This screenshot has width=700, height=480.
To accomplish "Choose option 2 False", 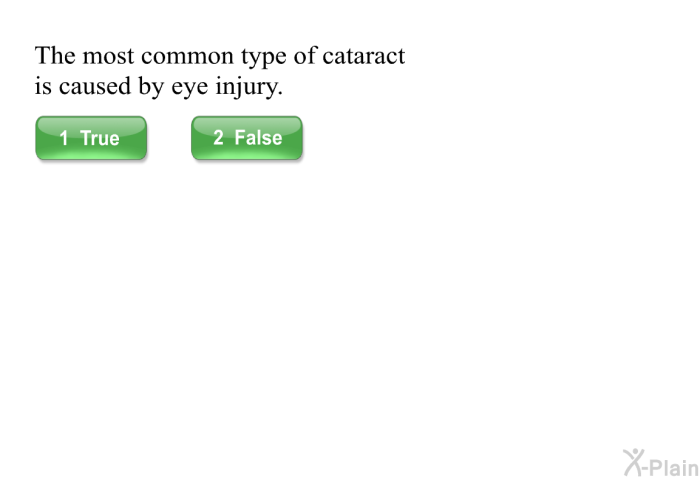I will (247, 138).
